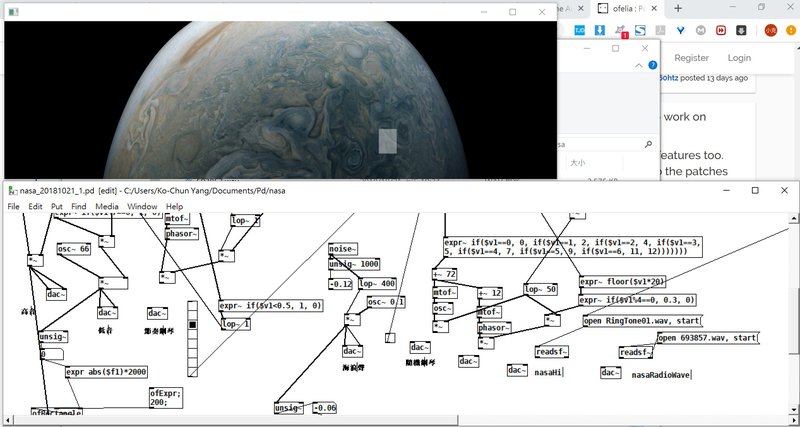Click the blue S extension icon
The image size is (800, 427).
640,31
